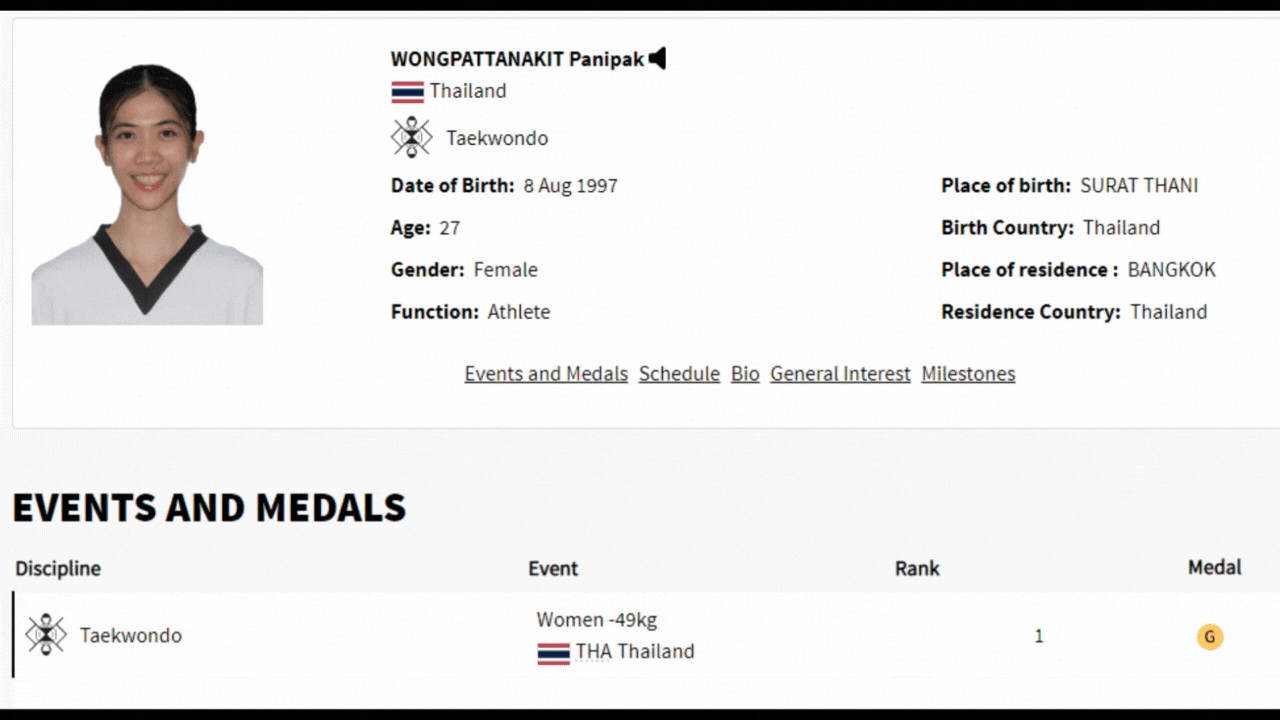Select the Women -49kg event text
The image size is (1280, 720).
pyautogui.click(x=597, y=620)
